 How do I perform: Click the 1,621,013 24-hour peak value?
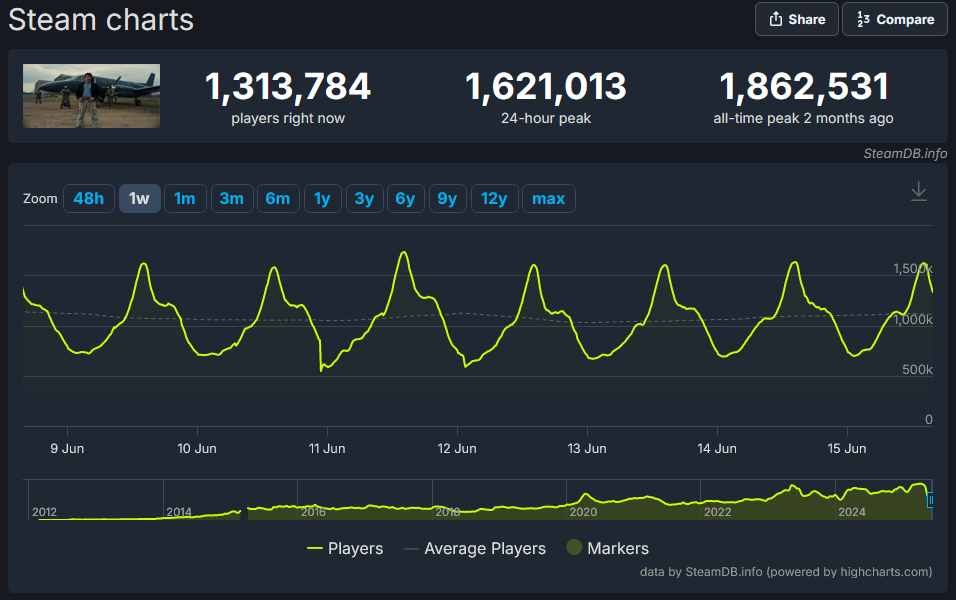coord(546,86)
